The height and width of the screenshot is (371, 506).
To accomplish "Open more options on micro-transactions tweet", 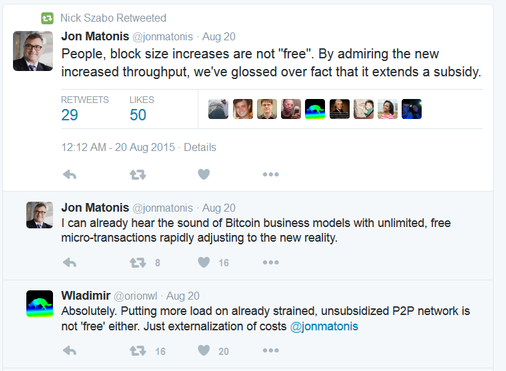I will point(271,262).
